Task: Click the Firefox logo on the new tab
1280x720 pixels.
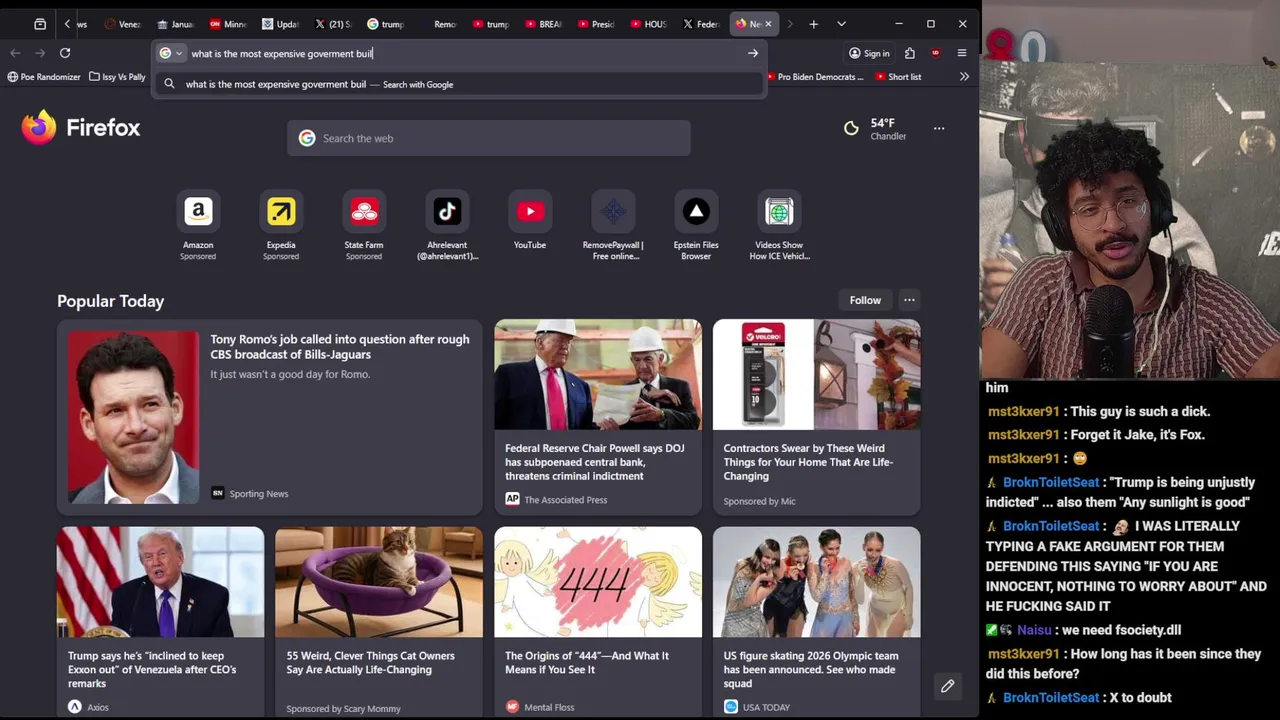Action: pos(81,128)
